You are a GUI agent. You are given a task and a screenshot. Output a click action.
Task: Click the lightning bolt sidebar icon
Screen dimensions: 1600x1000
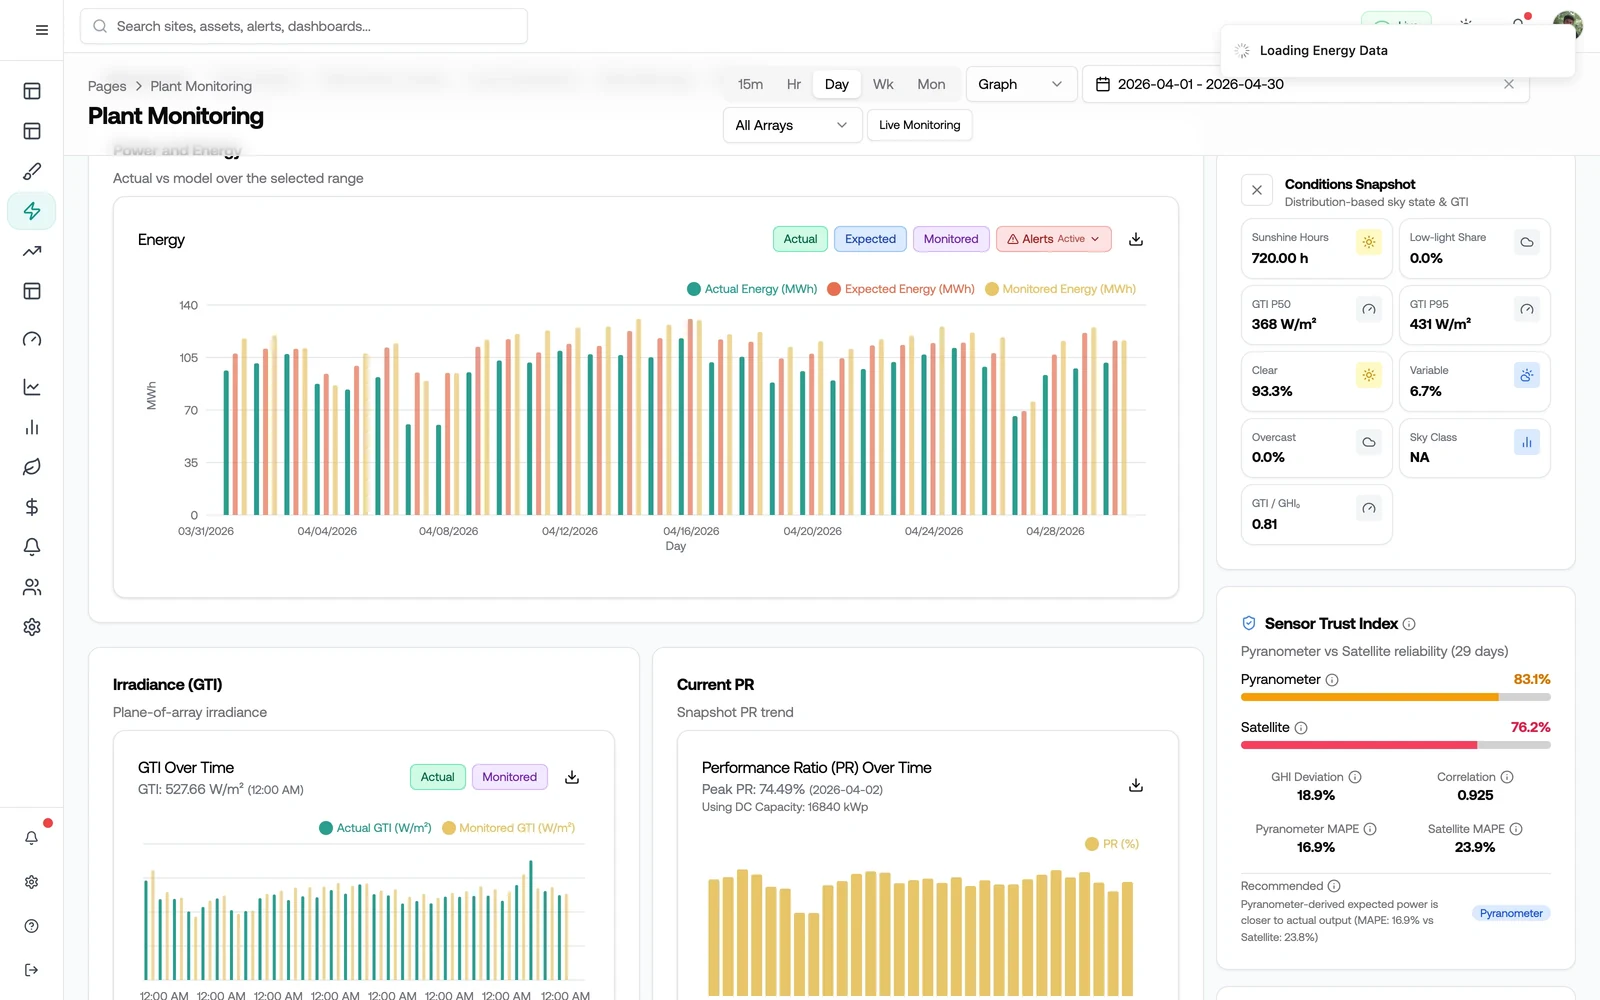click(x=32, y=211)
